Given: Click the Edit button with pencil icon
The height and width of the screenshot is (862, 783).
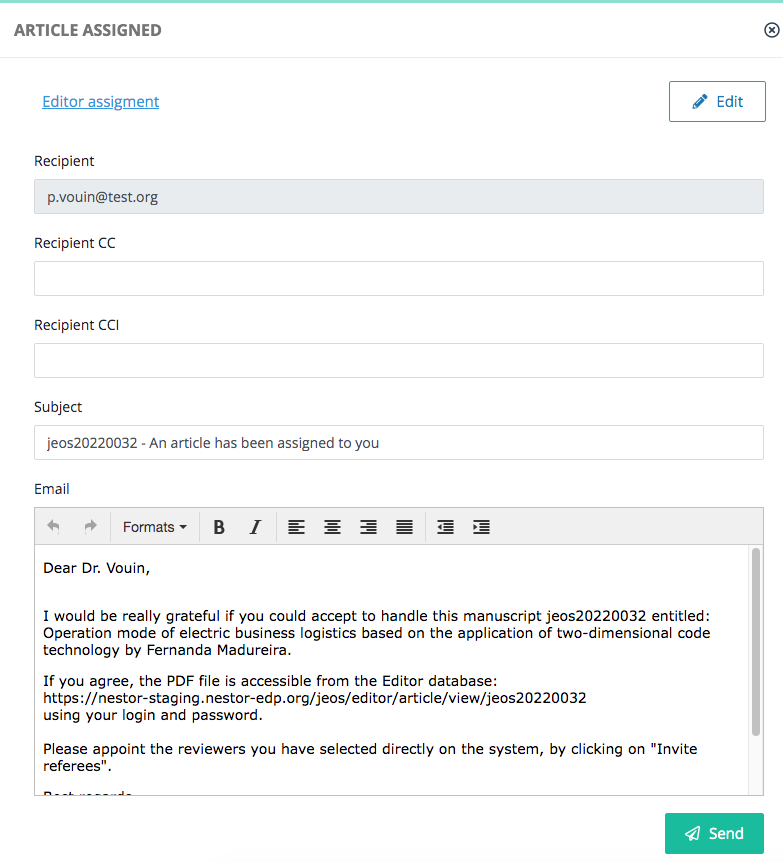Looking at the screenshot, I should (x=717, y=101).
